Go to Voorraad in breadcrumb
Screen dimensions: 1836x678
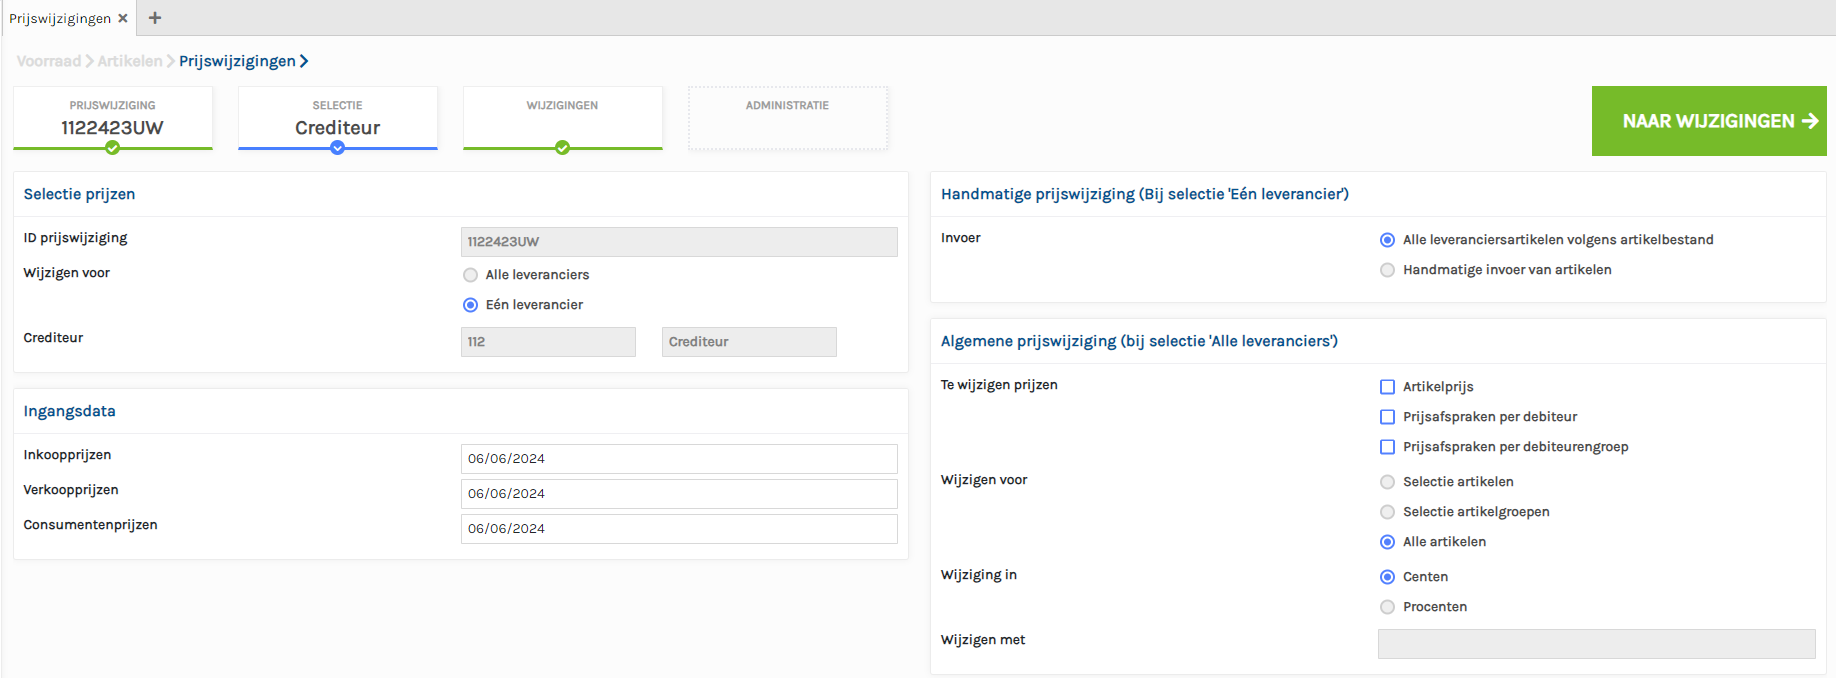[x=48, y=61]
